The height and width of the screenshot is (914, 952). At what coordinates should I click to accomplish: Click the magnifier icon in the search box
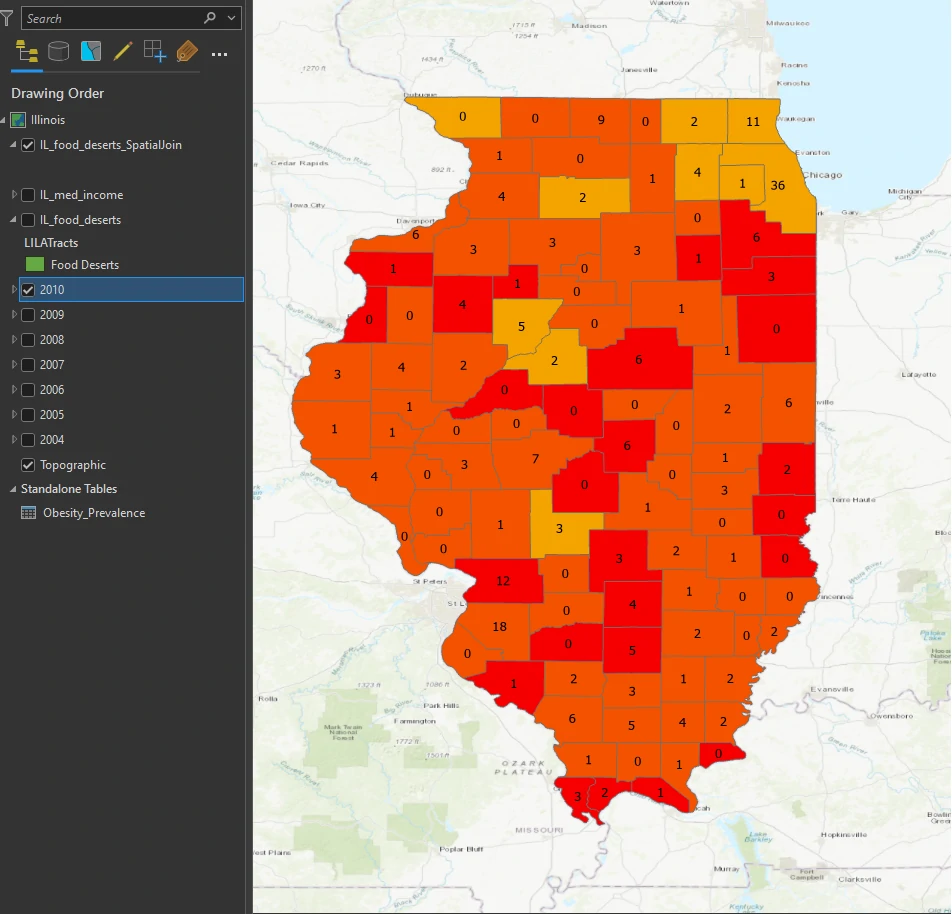[x=210, y=18]
